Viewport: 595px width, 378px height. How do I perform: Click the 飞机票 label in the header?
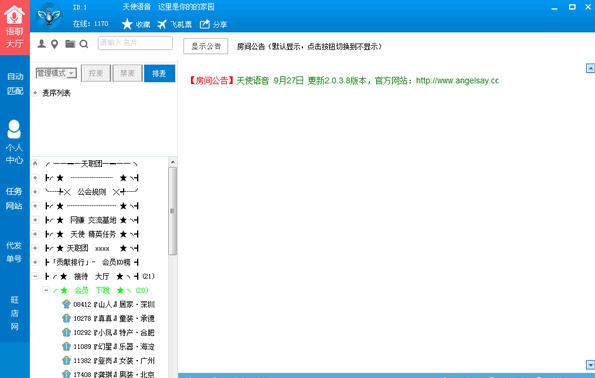pos(181,25)
